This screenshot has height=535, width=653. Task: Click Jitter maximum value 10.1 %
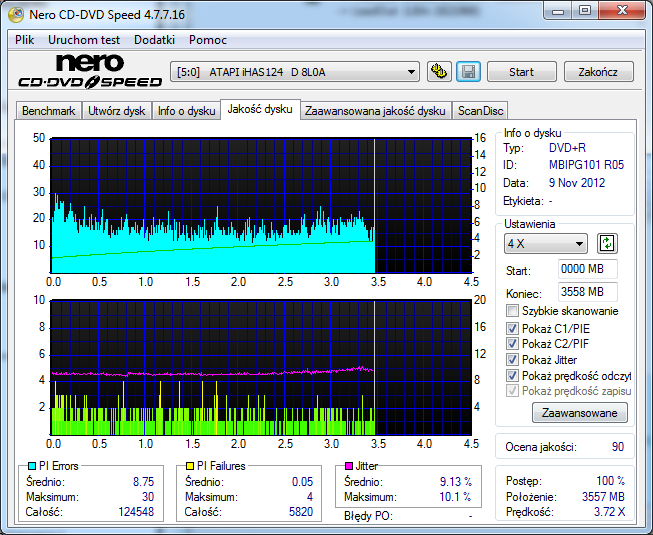456,497
